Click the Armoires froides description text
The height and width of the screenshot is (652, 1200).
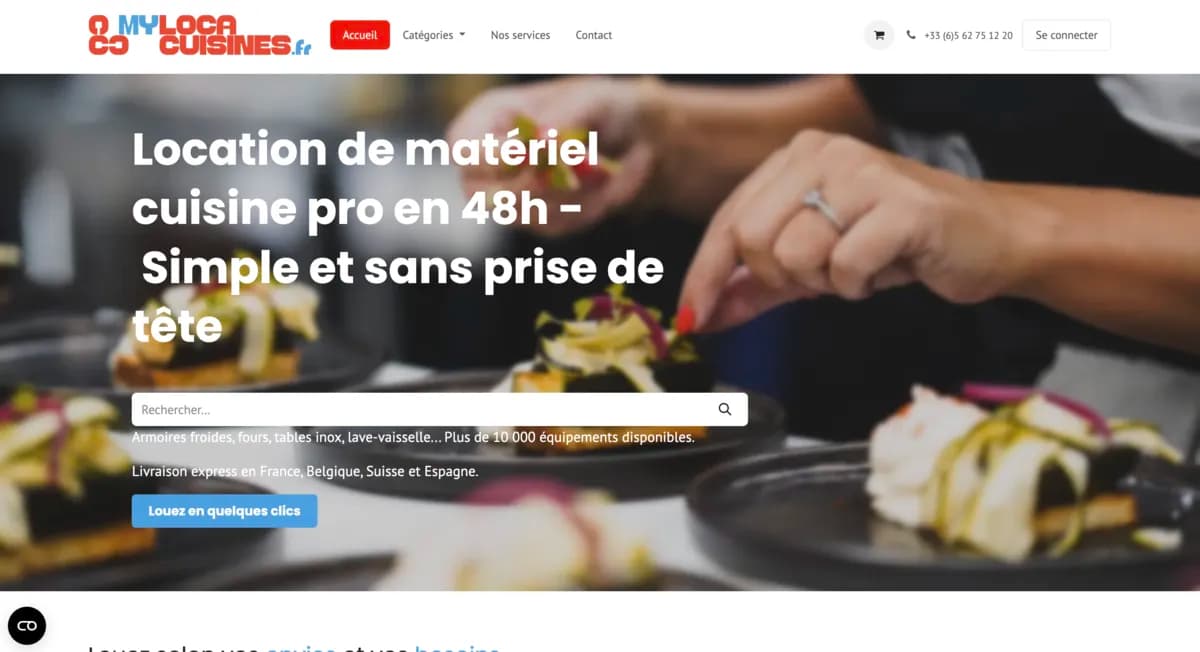[413, 437]
